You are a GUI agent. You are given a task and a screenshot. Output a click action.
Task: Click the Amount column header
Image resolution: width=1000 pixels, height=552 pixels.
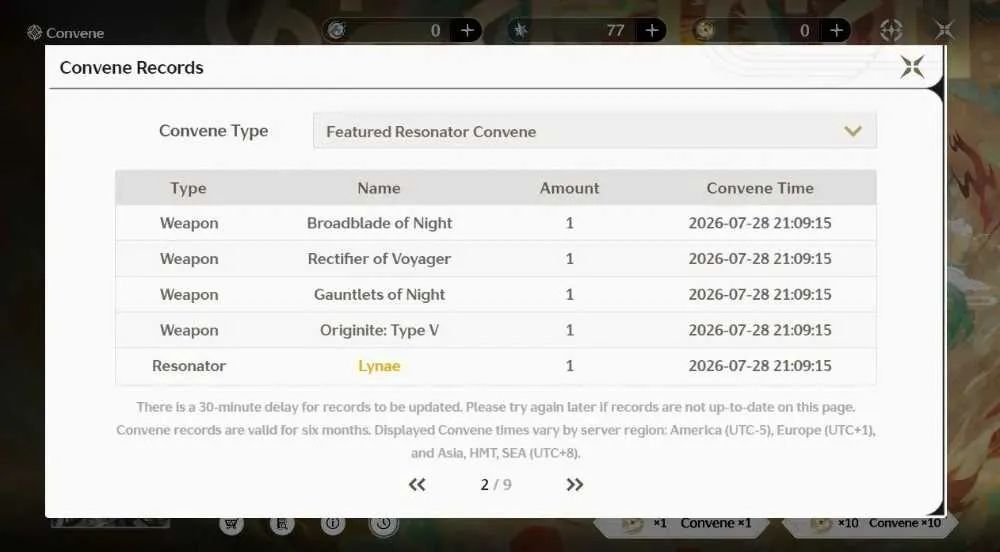tap(570, 188)
